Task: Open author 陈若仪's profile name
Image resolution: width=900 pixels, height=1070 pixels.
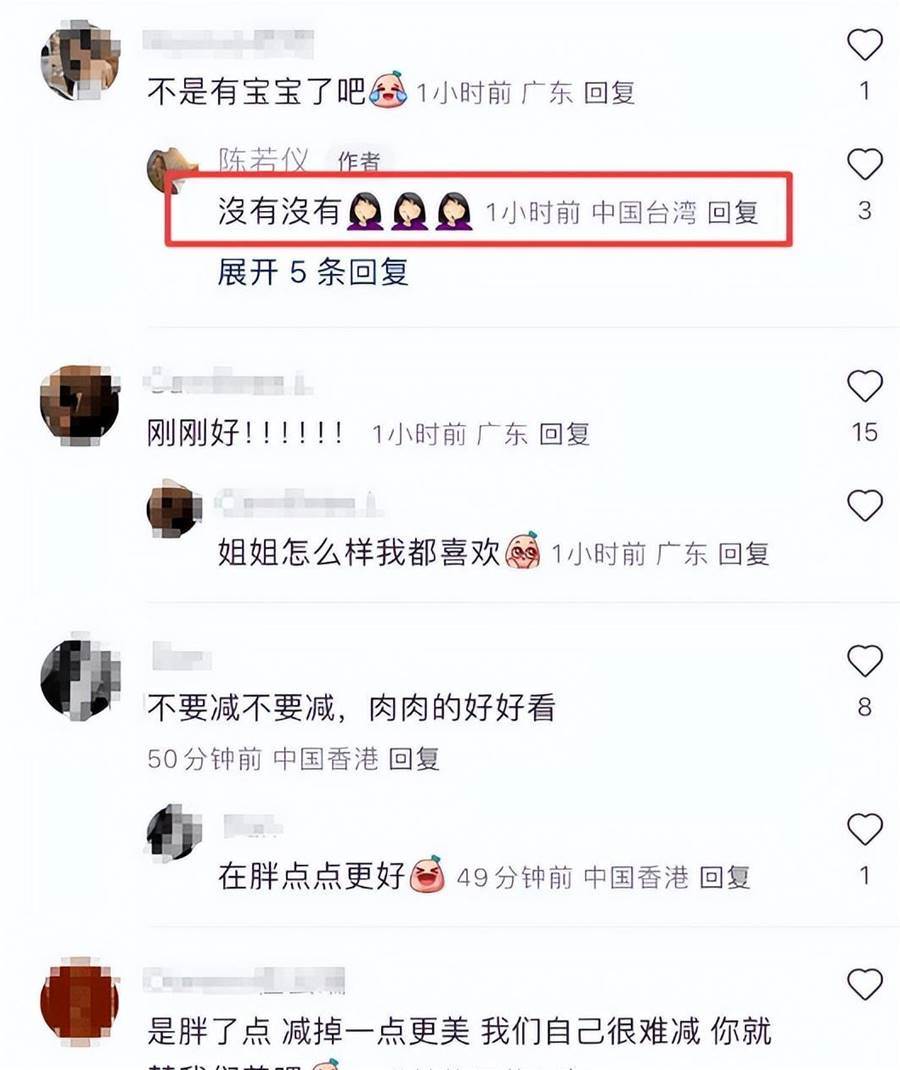Action: [263, 161]
